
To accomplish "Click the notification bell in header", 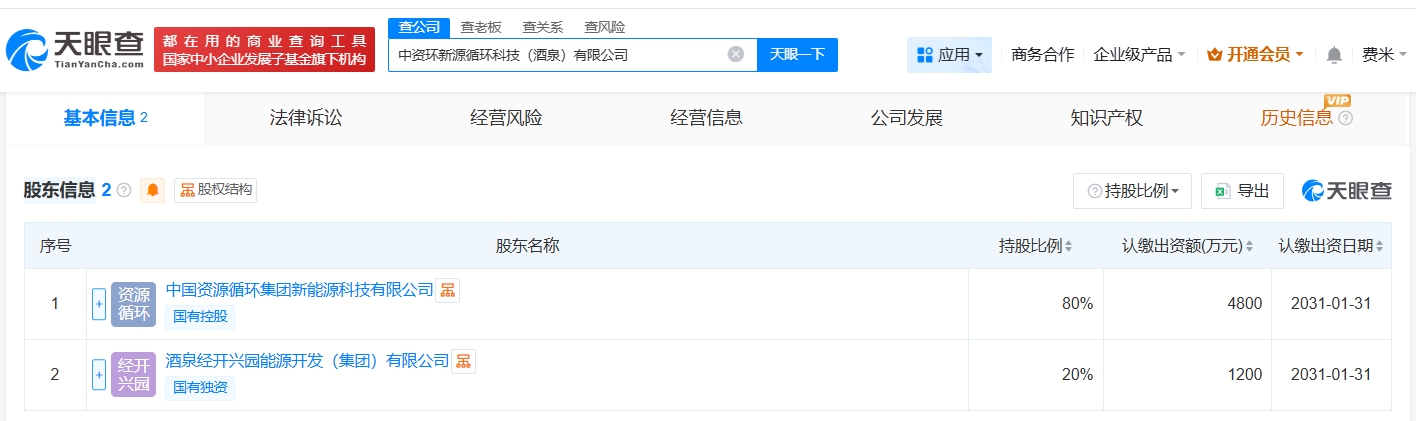I will click(1334, 55).
